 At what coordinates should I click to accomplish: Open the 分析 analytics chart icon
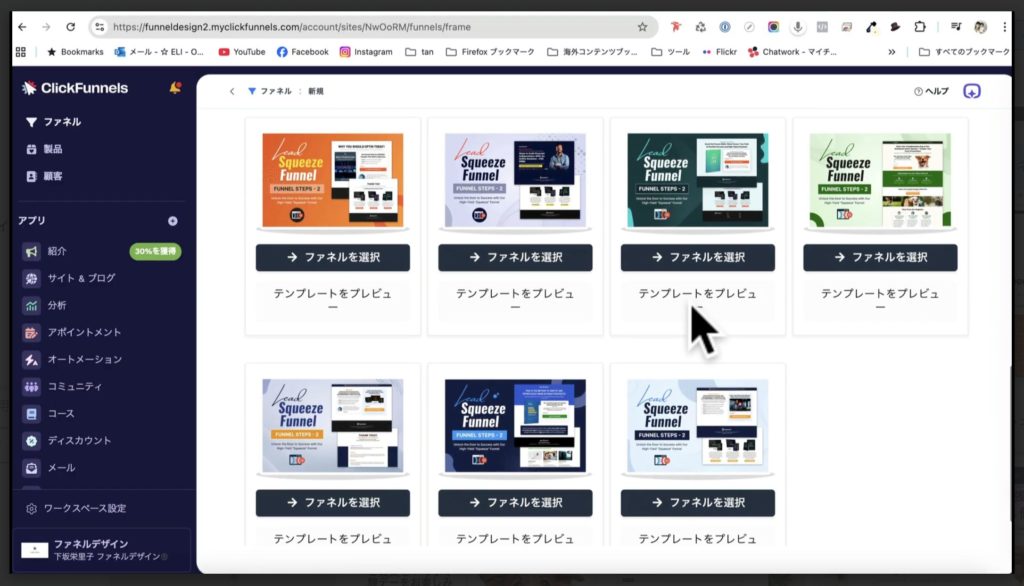[x=32, y=305]
